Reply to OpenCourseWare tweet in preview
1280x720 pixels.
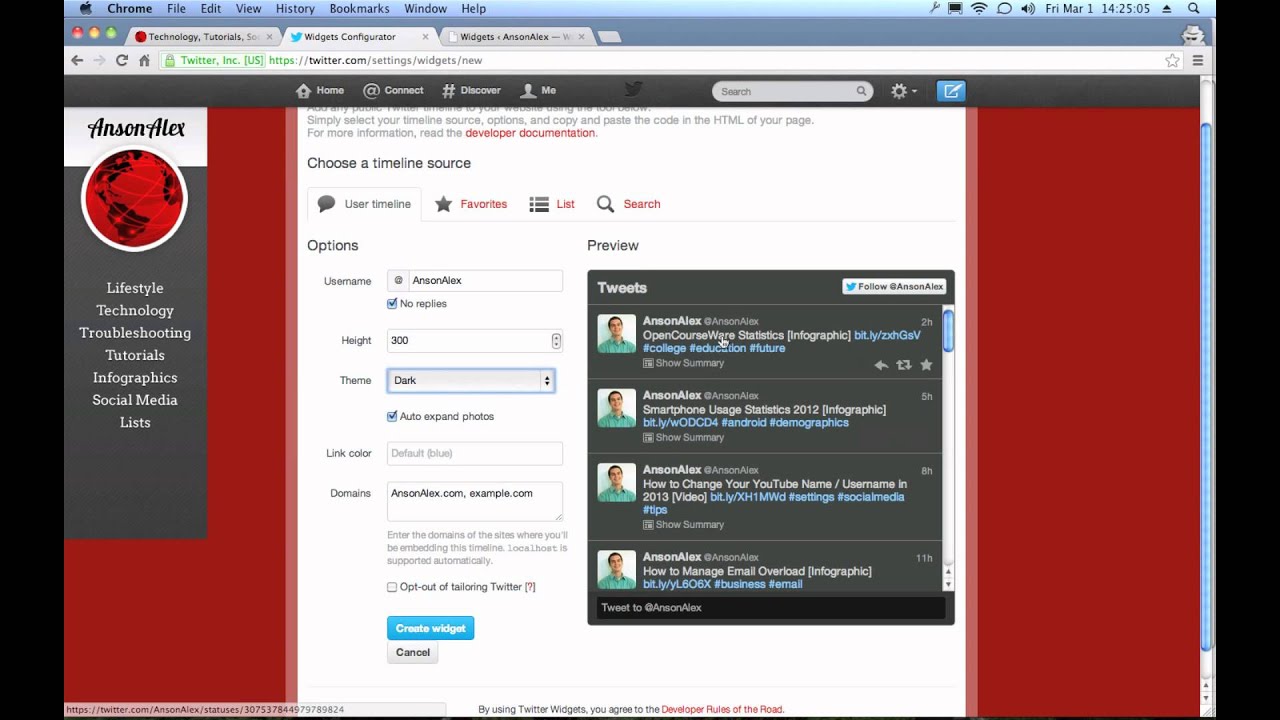(x=881, y=365)
